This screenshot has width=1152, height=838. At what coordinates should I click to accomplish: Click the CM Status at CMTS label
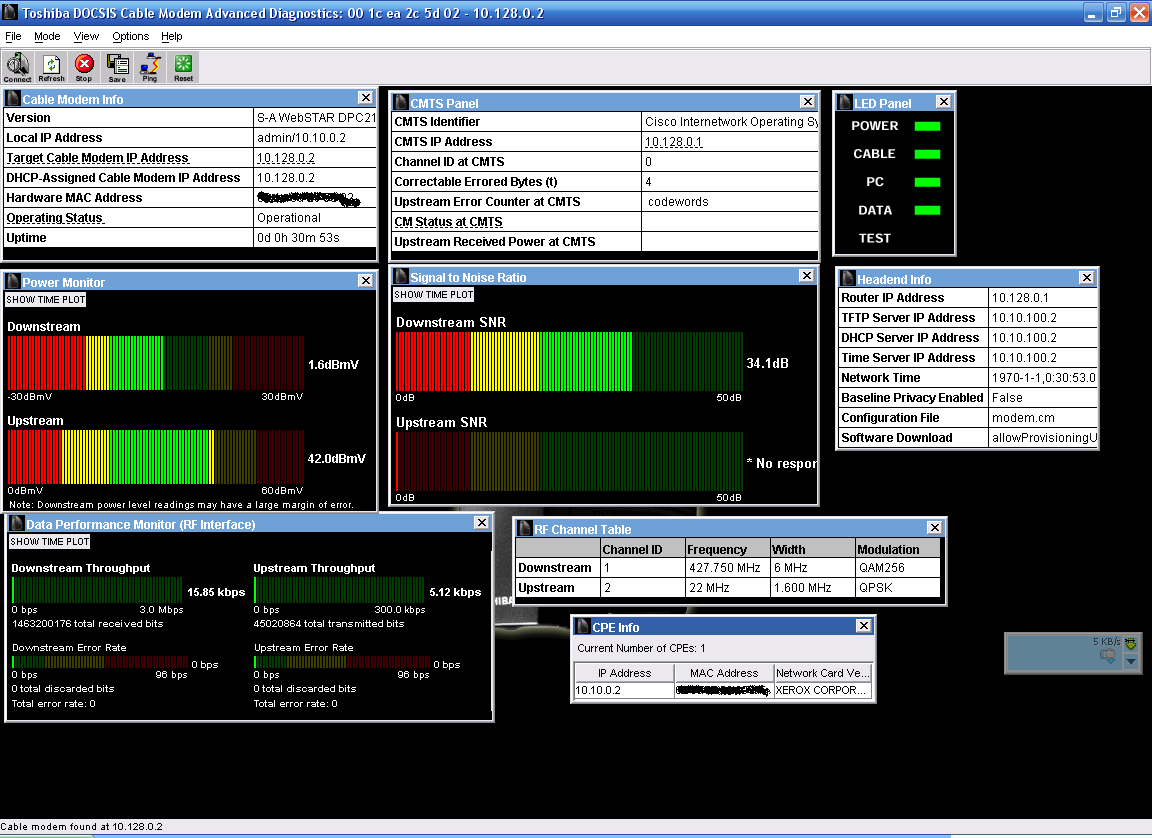448,222
